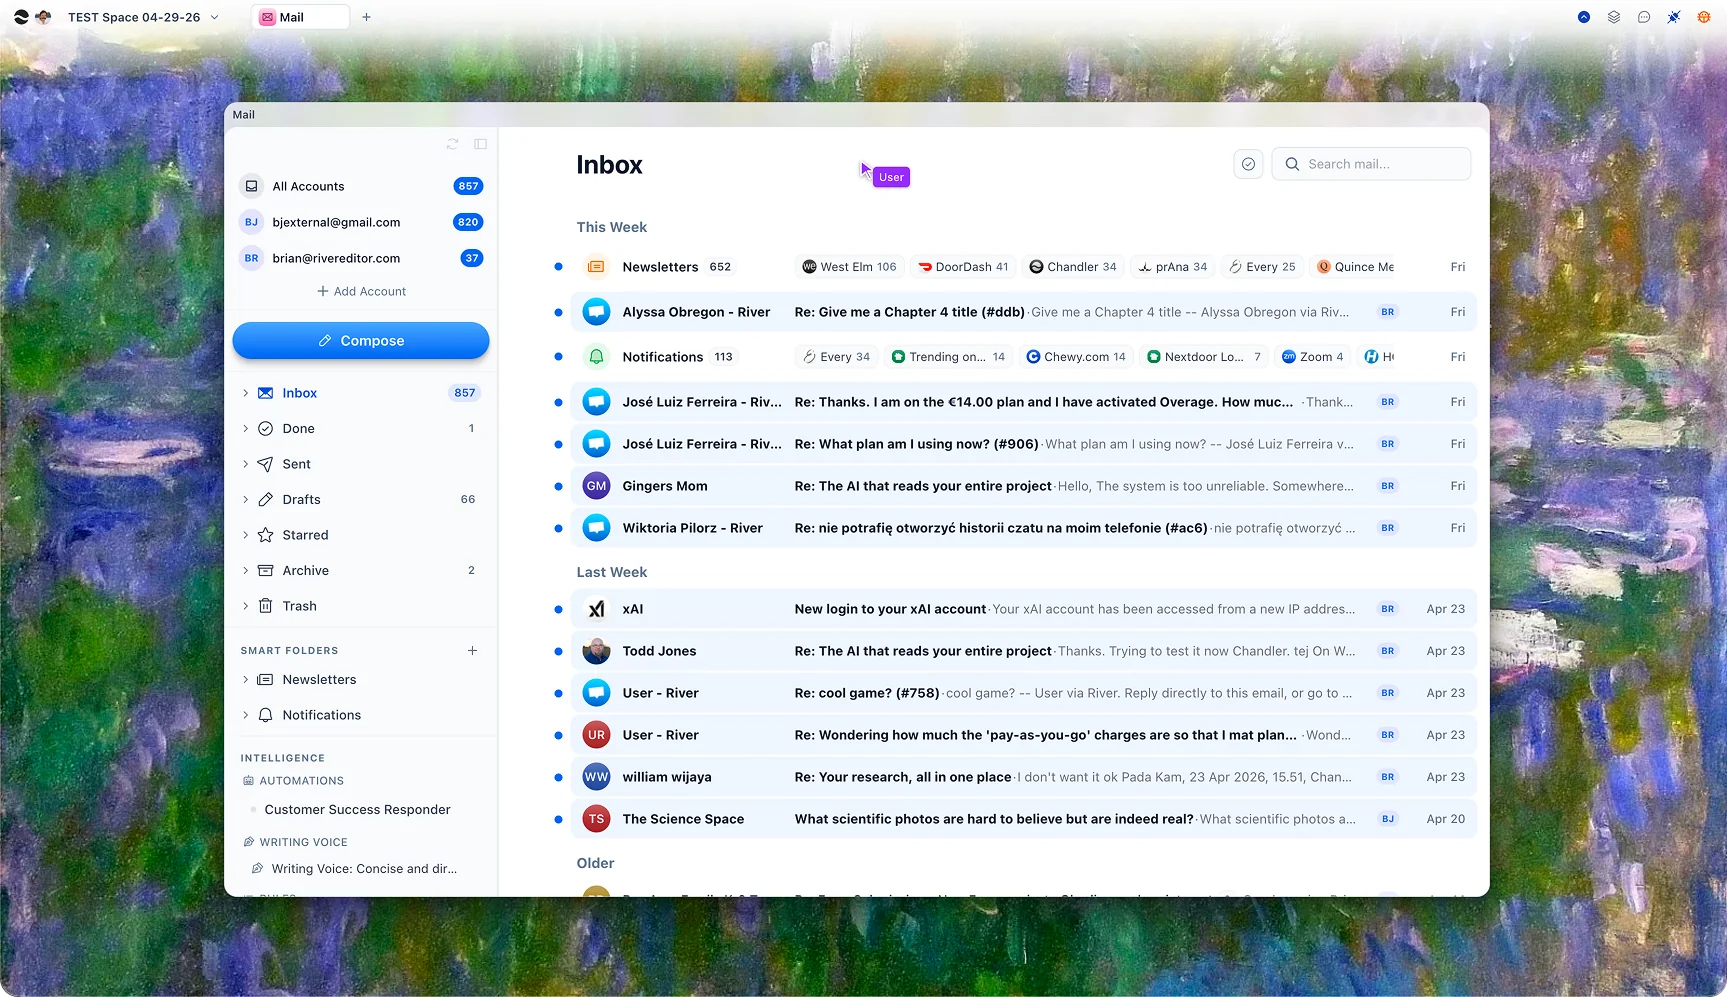Toggle unread dot on Wiktoria Pilorz email

tap(558, 528)
